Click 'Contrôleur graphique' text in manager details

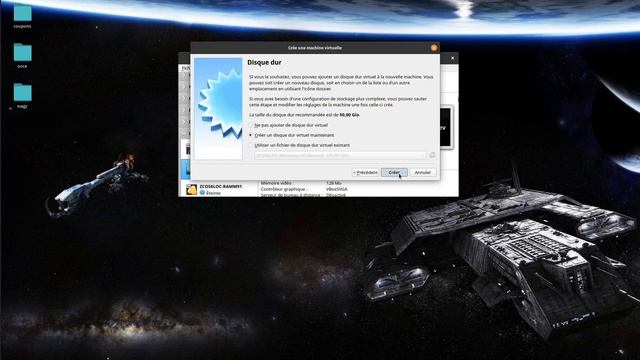point(283,189)
